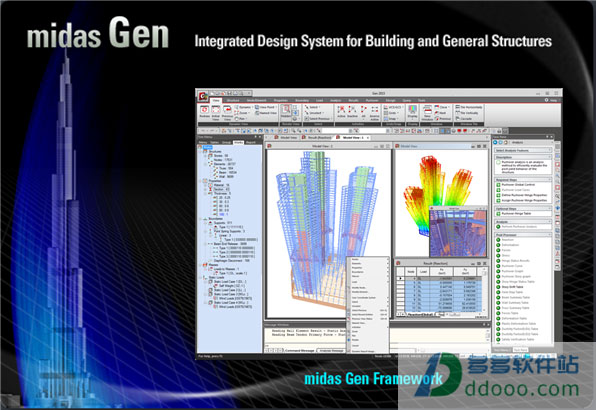Open the Boundary ribbon tab
Viewport: 596px width, 410px height.
click(302, 100)
